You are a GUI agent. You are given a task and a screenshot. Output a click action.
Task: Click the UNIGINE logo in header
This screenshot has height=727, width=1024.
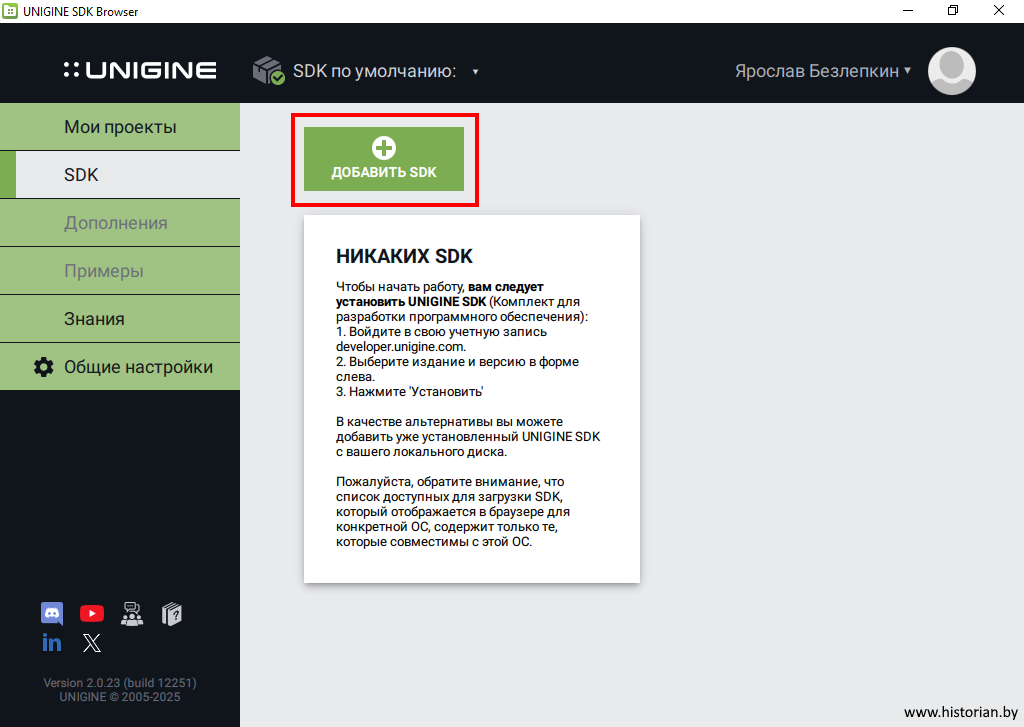pyautogui.click(x=140, y=71)
